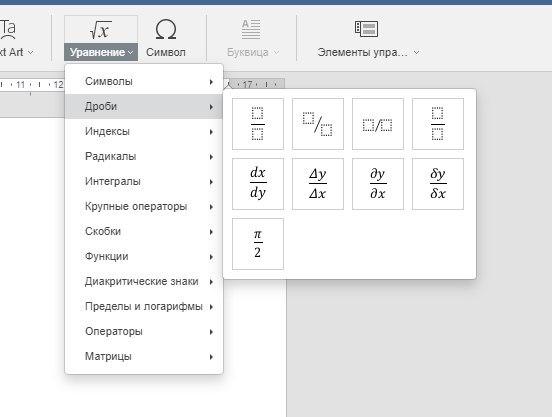This screenshot has height=417, width=552.
Task: Click ruler mark 17
Action: point(247,84)
